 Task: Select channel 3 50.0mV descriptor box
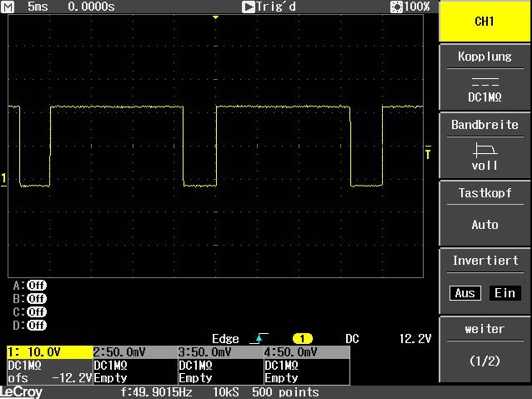point(221,365)
